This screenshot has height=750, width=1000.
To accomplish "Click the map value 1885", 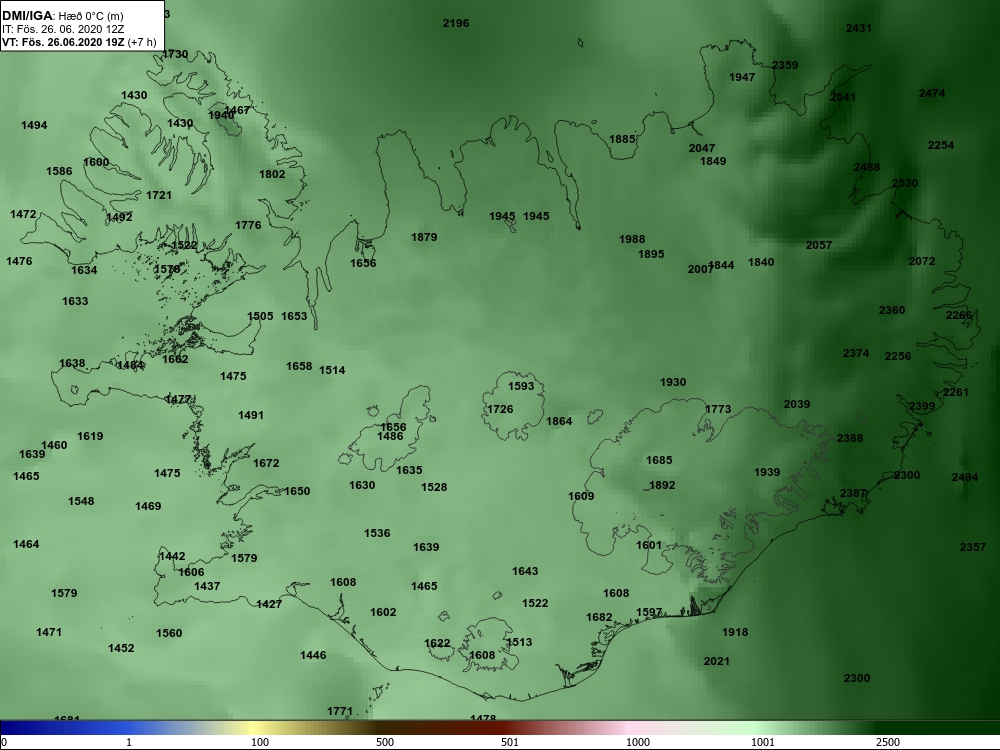I will pos(622,139).
